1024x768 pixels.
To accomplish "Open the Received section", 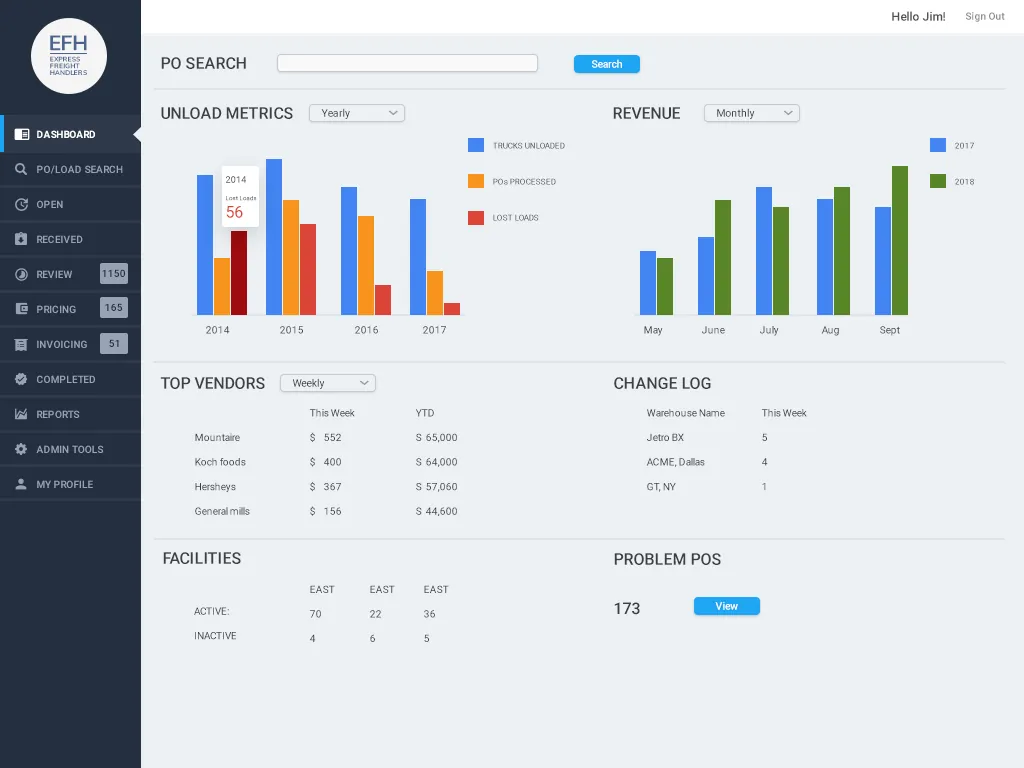I will [71, 239].
